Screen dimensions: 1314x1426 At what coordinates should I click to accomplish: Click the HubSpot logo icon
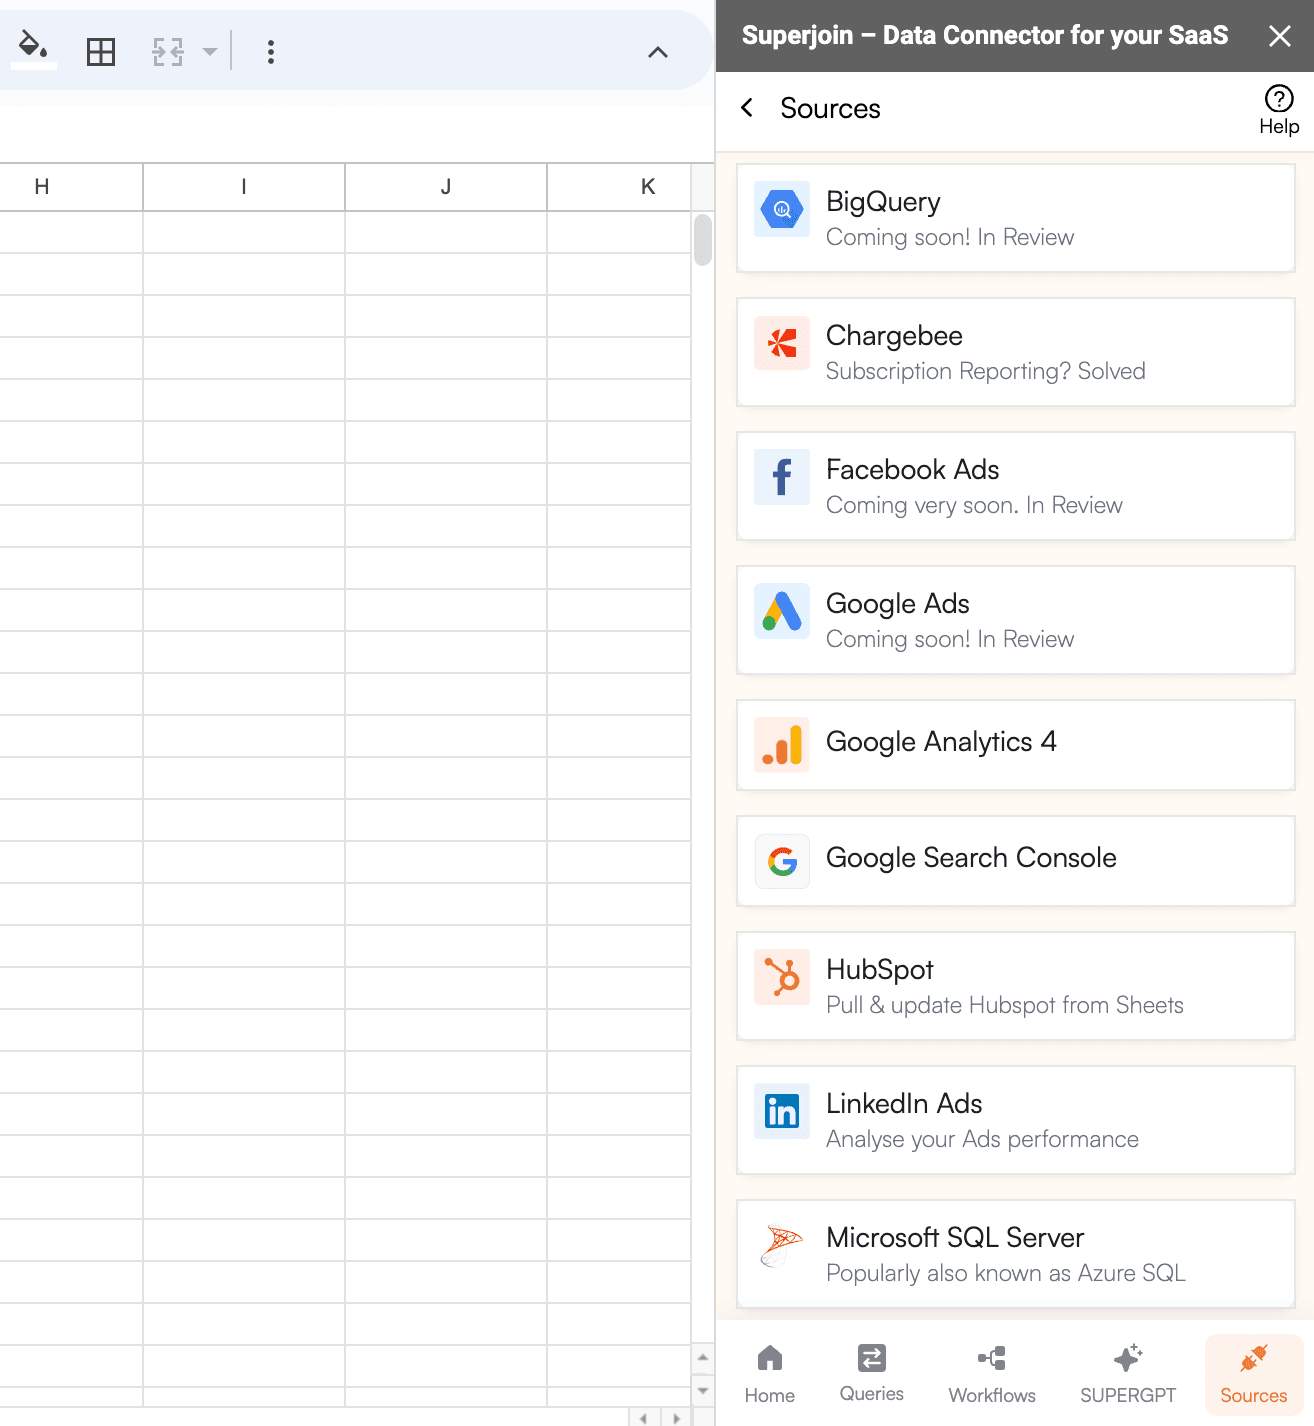782,977
